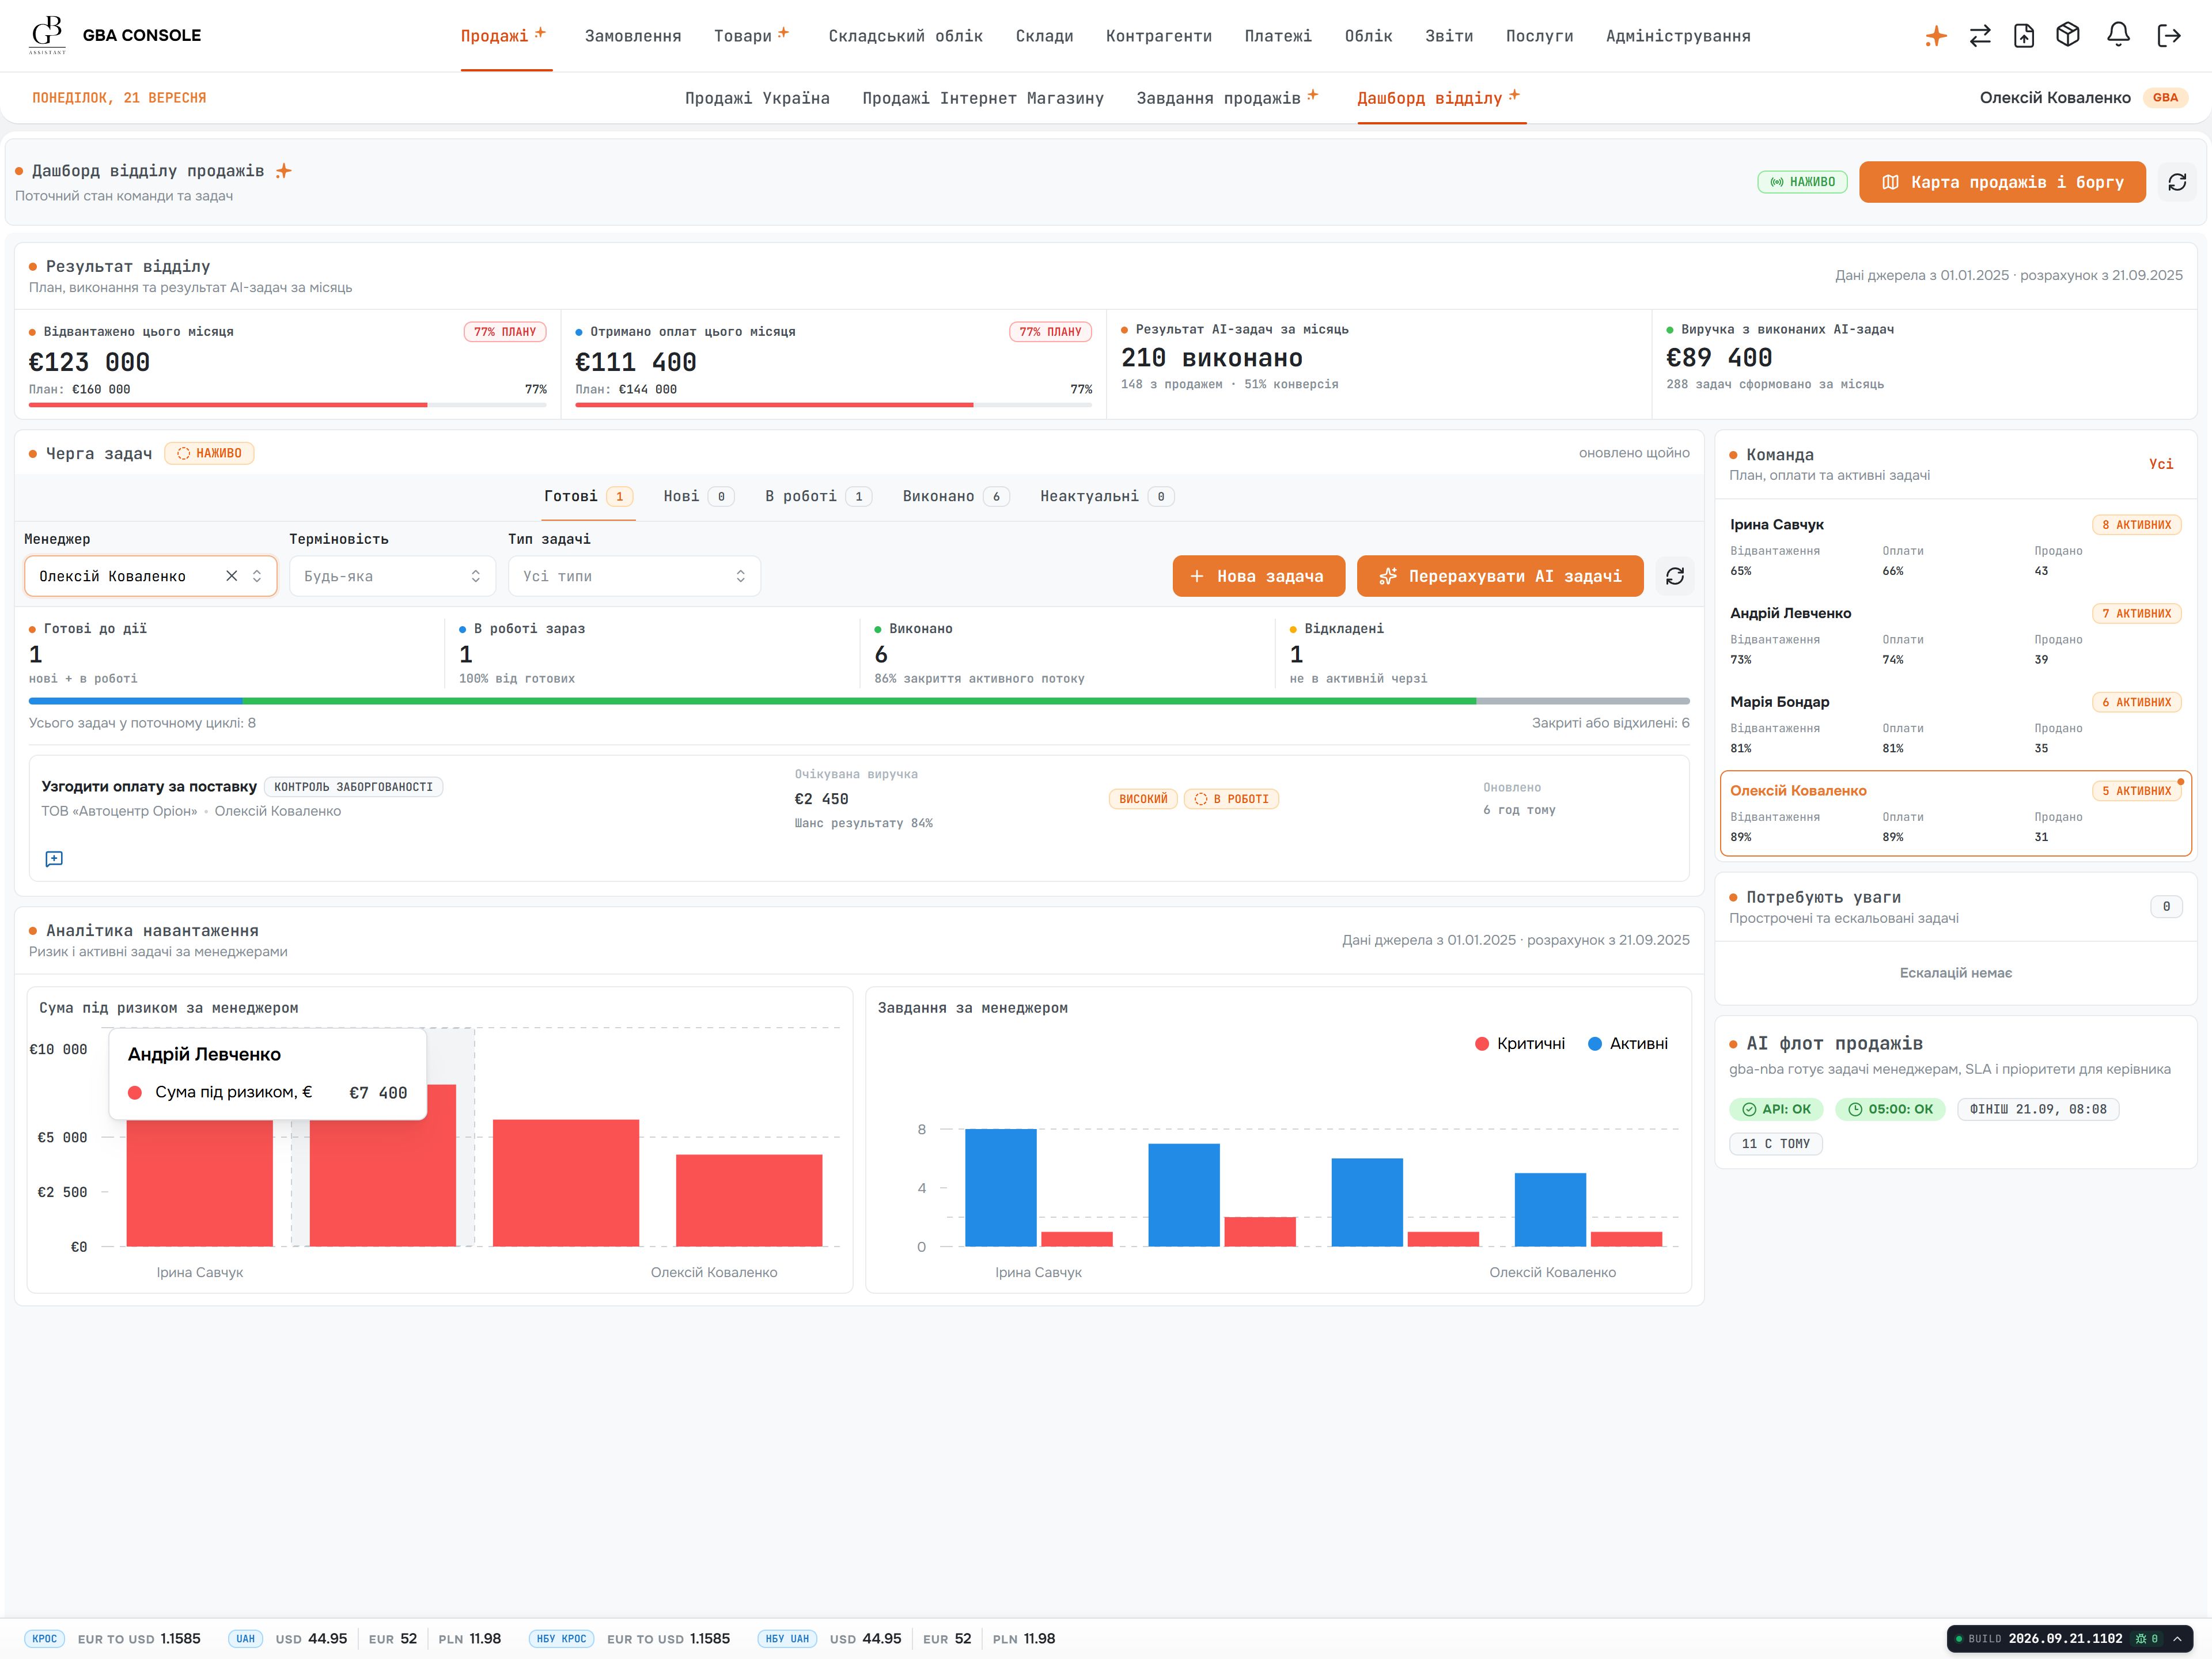Toggle the НАЖИВО live indicator in dashboard header

1802,182
